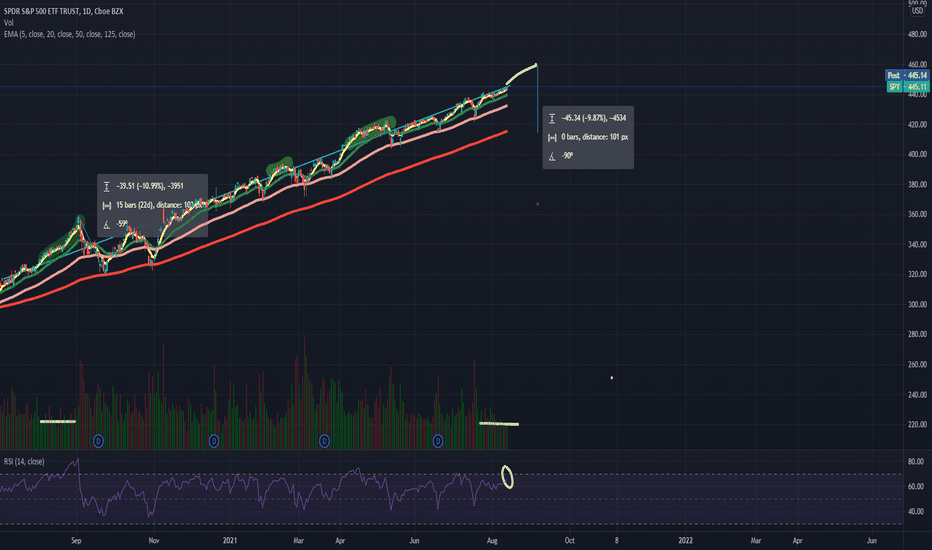Click the dividend D marker near mid-March
Image resolution: width=932 pixels, height=550 pixels.
pyautogui.click(x=324, y=441)
